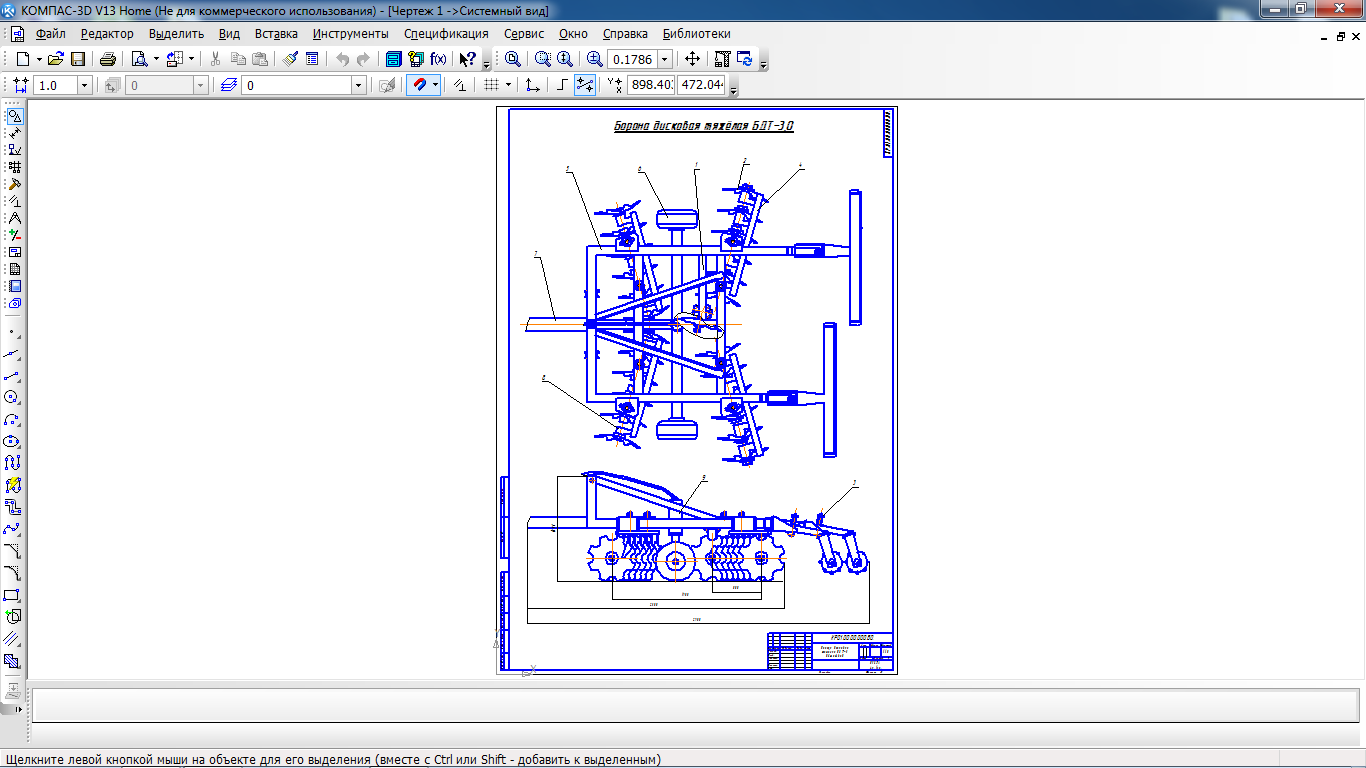Click the layer manager icon
1366x768 pixels.
[229, 86]
